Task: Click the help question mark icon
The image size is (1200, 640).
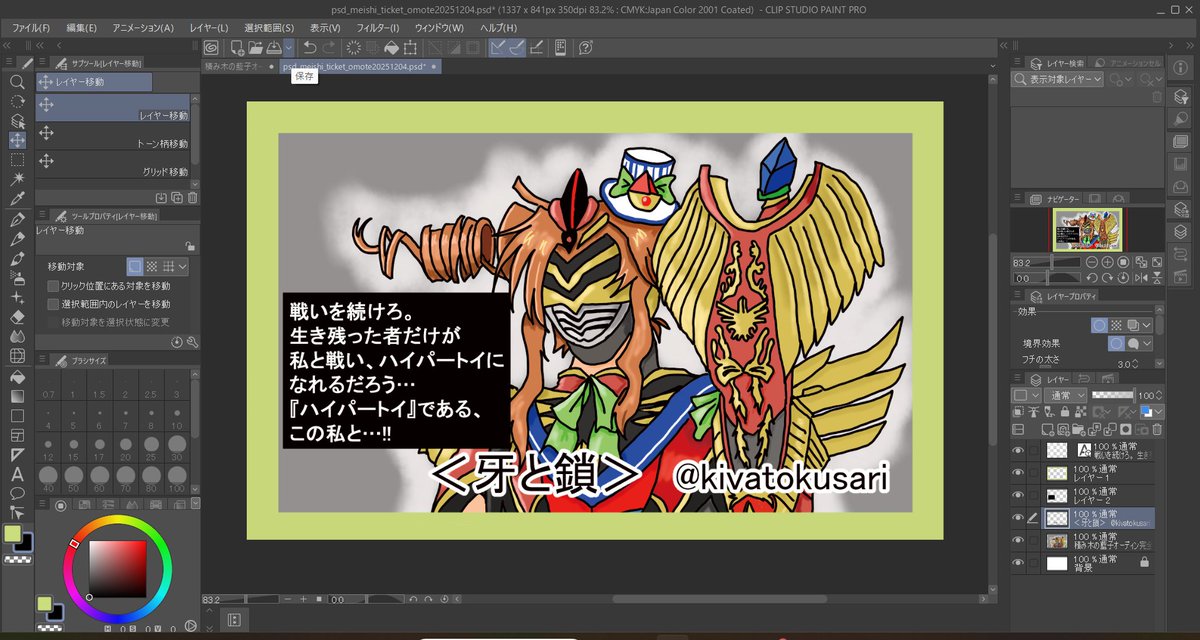Action: tap(586, 47)
